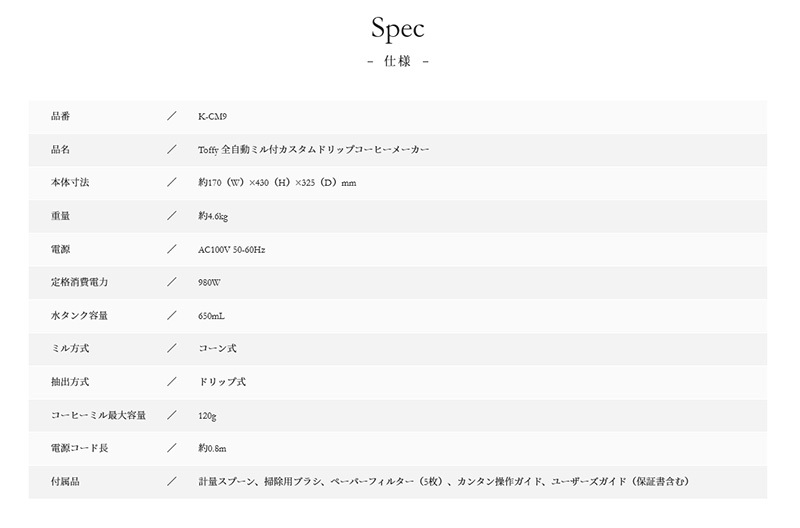This screenshot has width=800, height=528.
Task: Click the 付属品 accessories list text
Action: pos(444,481)
